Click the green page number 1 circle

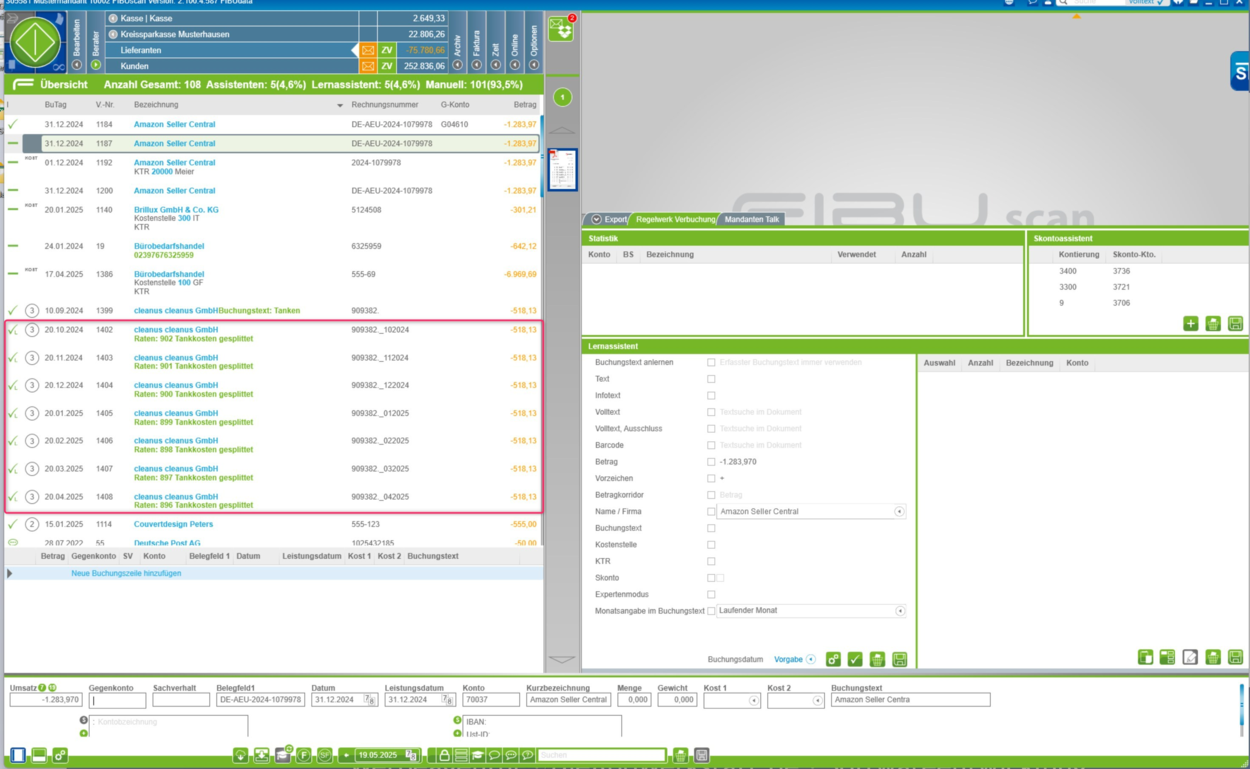(563, 97)
